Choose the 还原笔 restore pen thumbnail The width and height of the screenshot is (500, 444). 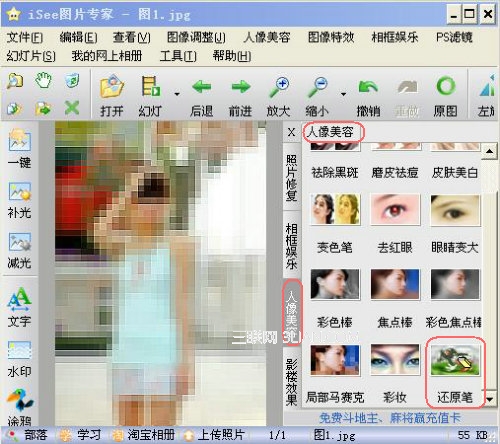[x=455, y=360]
